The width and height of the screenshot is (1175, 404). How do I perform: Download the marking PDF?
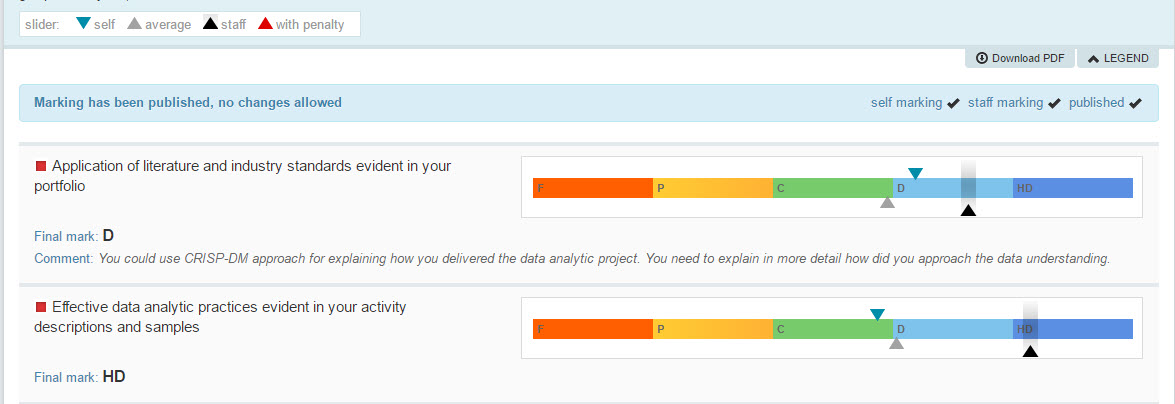click(1020, 58)
